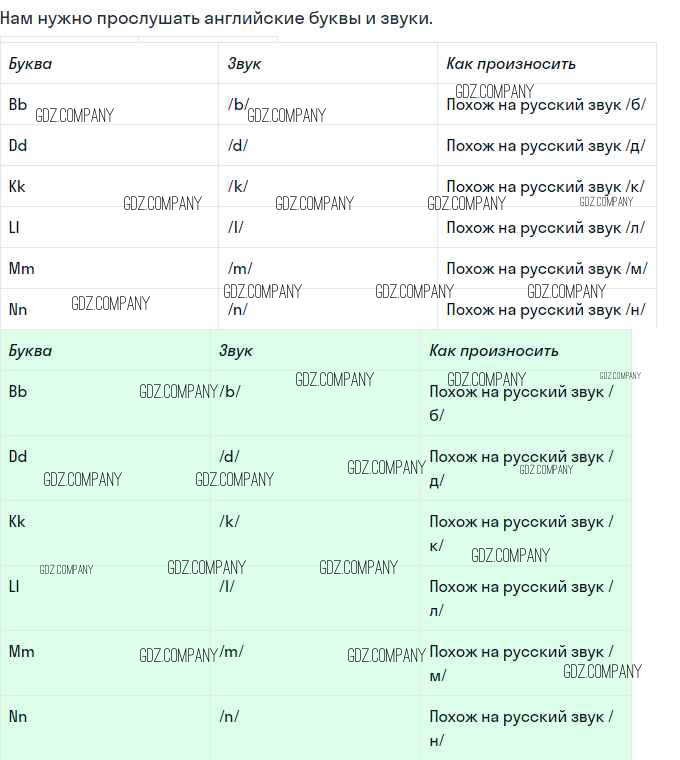This screenshot has width=680, height=760.
Task: Click the "Буква" header in the white table
Action: pyautogui.click(x=30, y=64)
